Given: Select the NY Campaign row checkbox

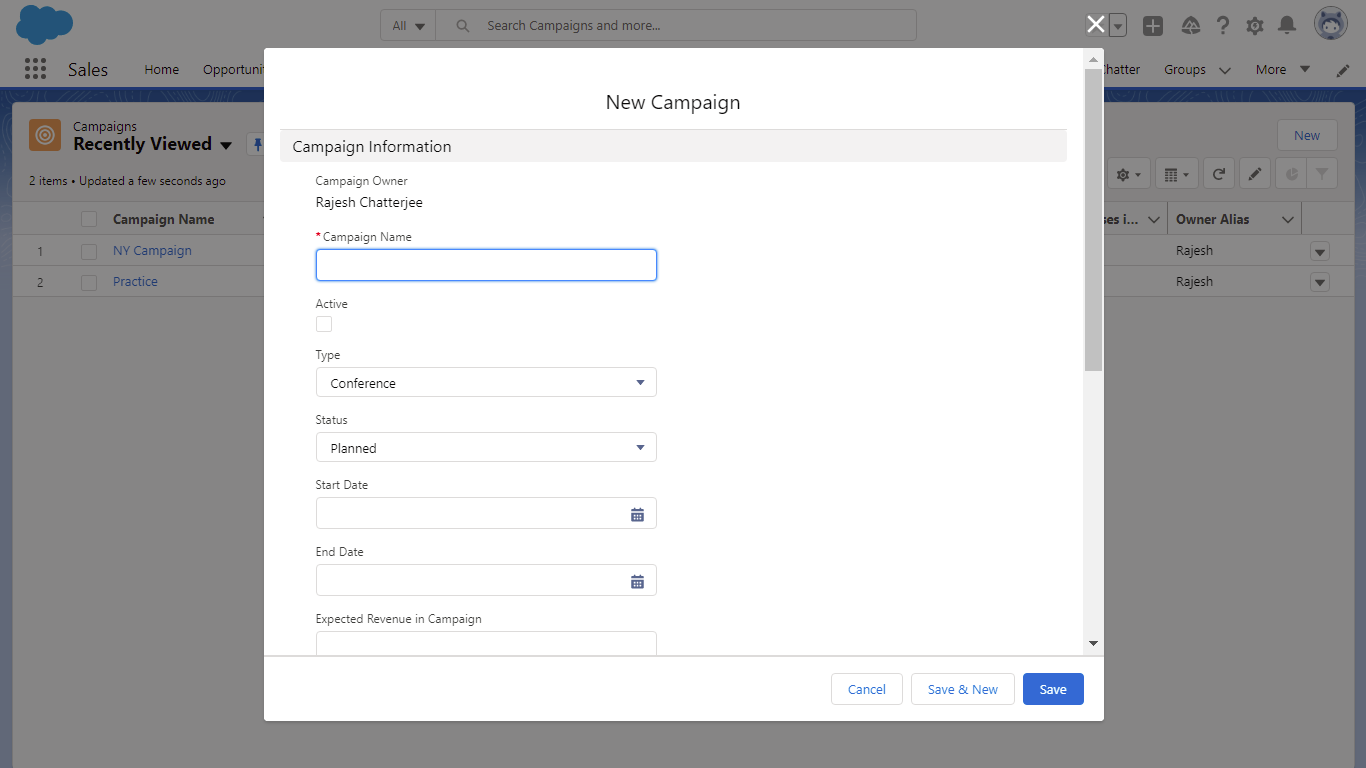Looking at the screenshot, I should click(x=89, y=251).
